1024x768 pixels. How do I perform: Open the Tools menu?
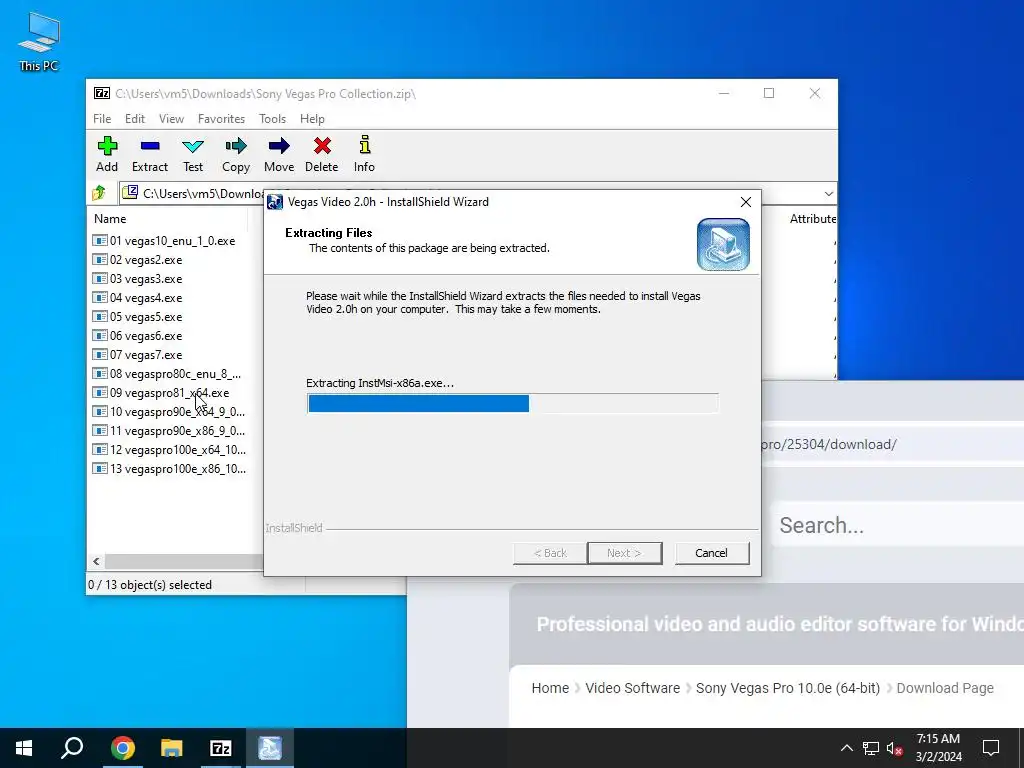[x=272, y=119]
